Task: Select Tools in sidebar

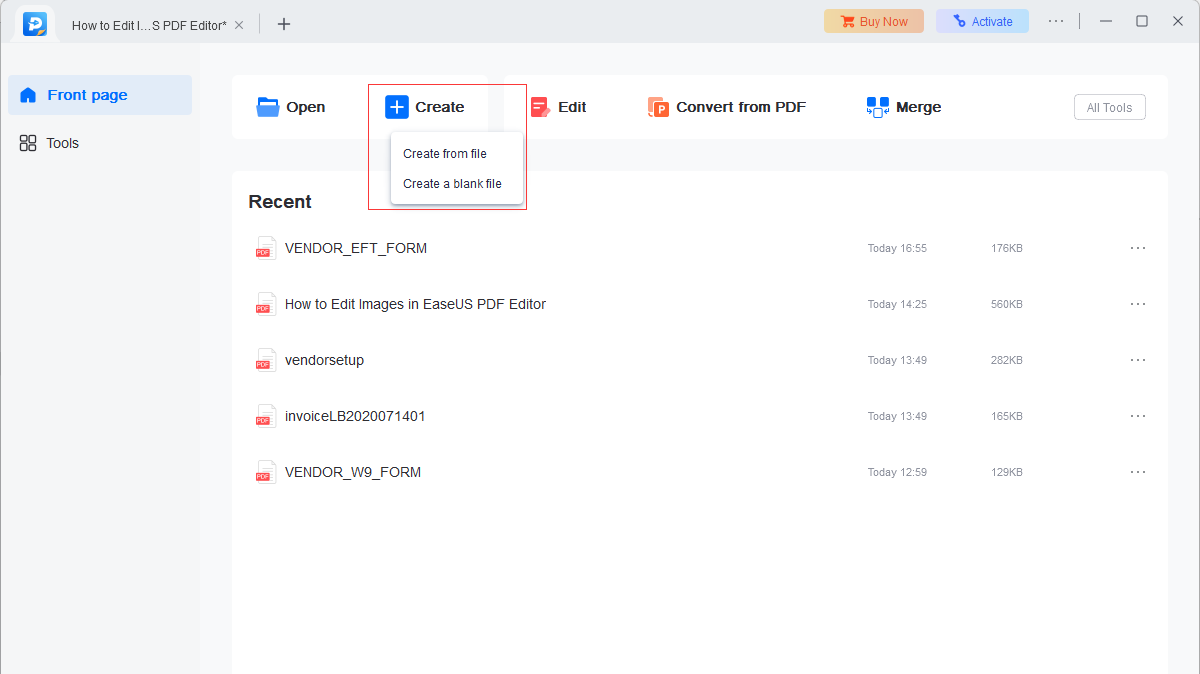Action: pos(100,143)
